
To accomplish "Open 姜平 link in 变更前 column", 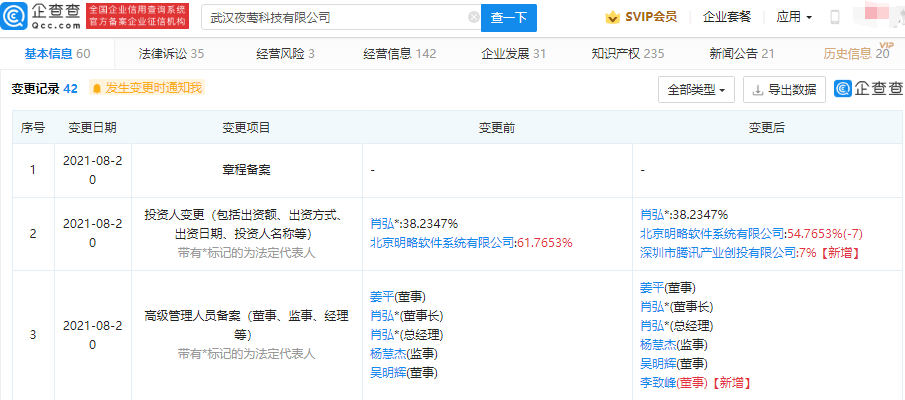I will pyautogui.click(x=382, y=297).
